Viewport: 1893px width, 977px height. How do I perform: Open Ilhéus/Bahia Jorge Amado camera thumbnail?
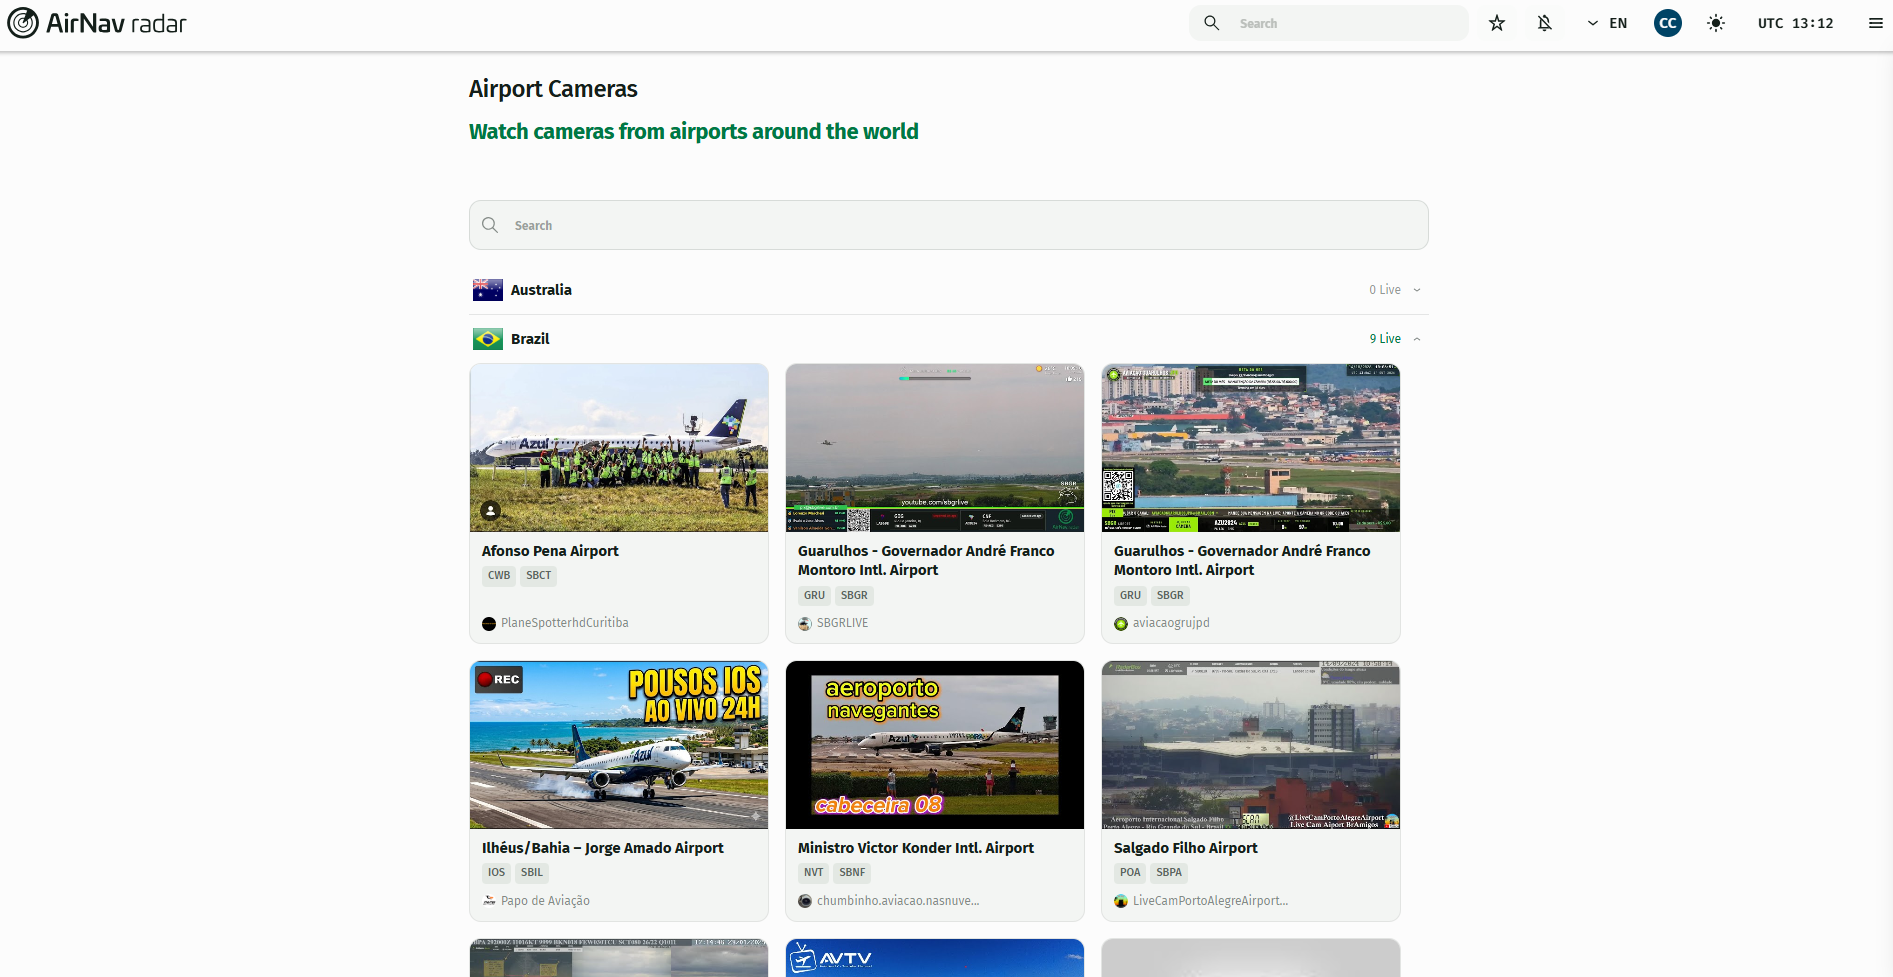(x=619, y=745)
